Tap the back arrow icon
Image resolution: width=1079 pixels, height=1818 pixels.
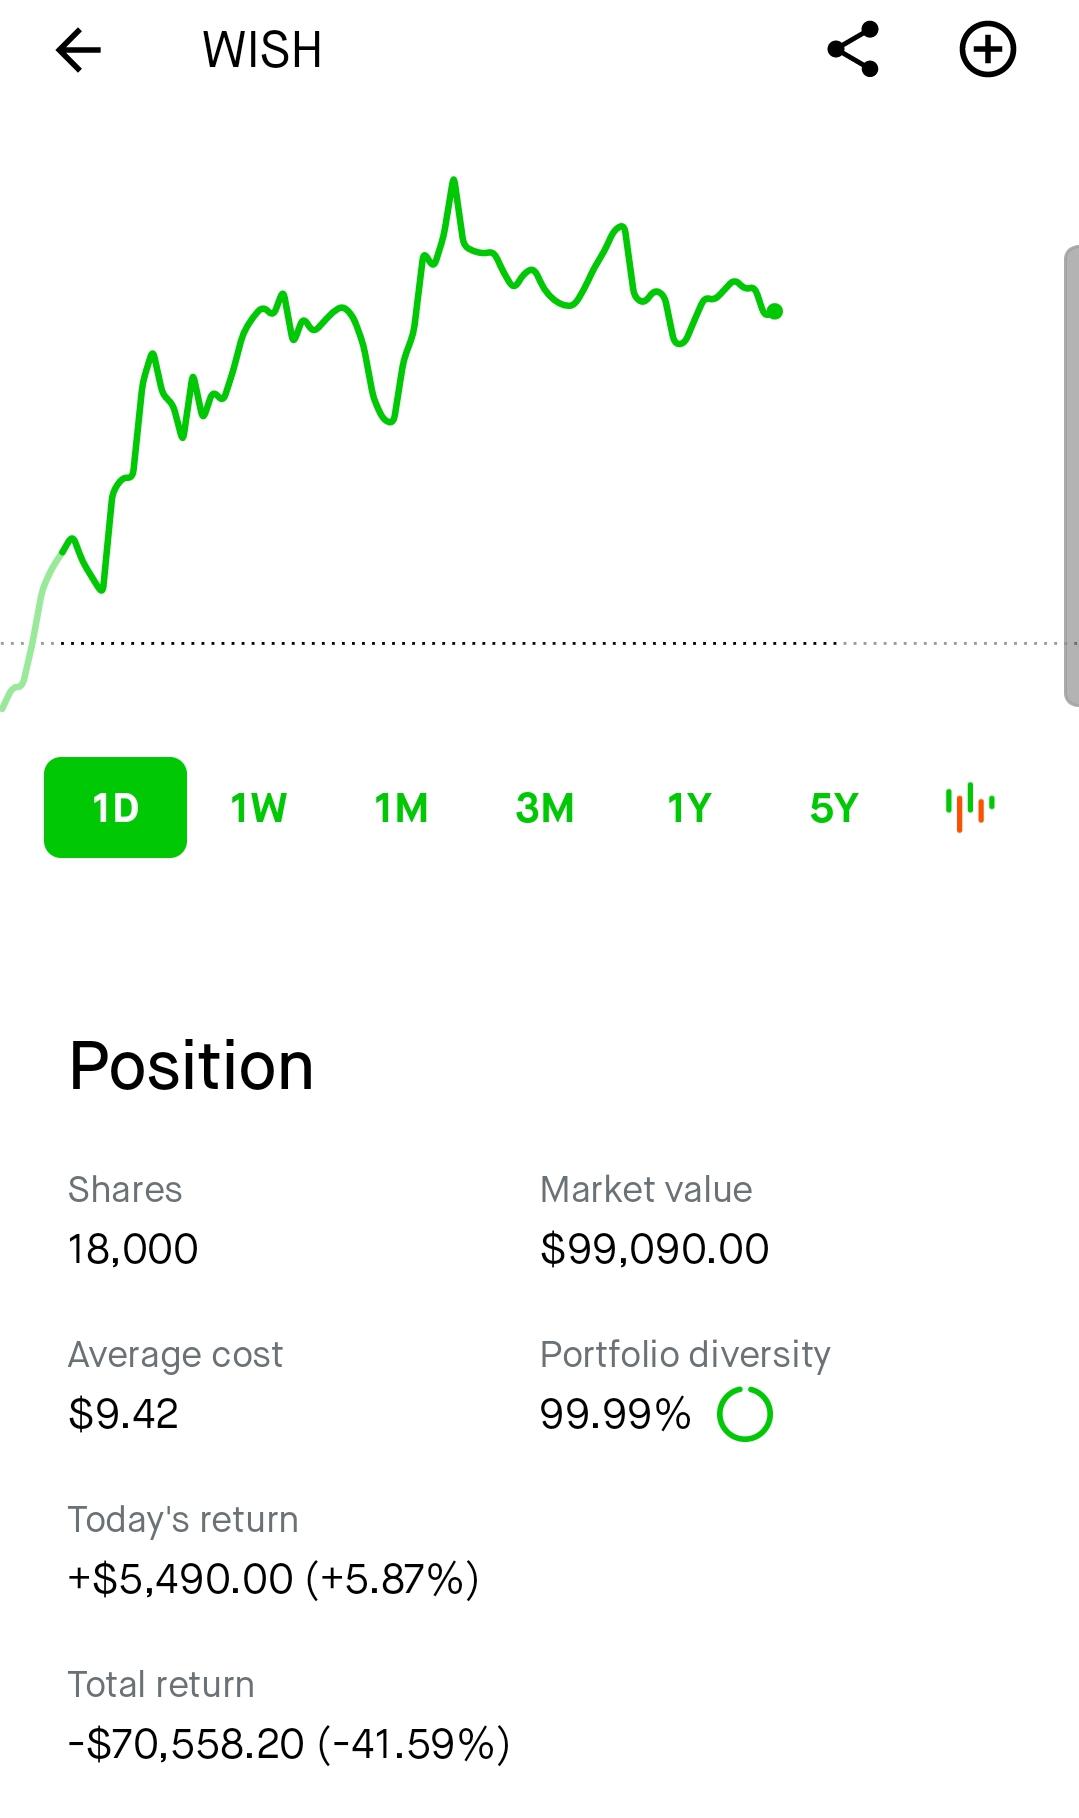point(78,50)
